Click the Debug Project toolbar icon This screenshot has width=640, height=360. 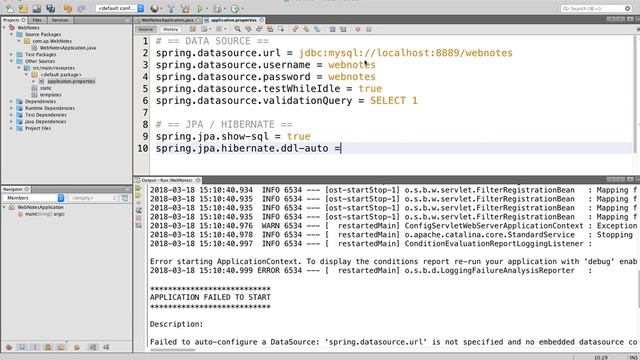click(x=218, y=8)
